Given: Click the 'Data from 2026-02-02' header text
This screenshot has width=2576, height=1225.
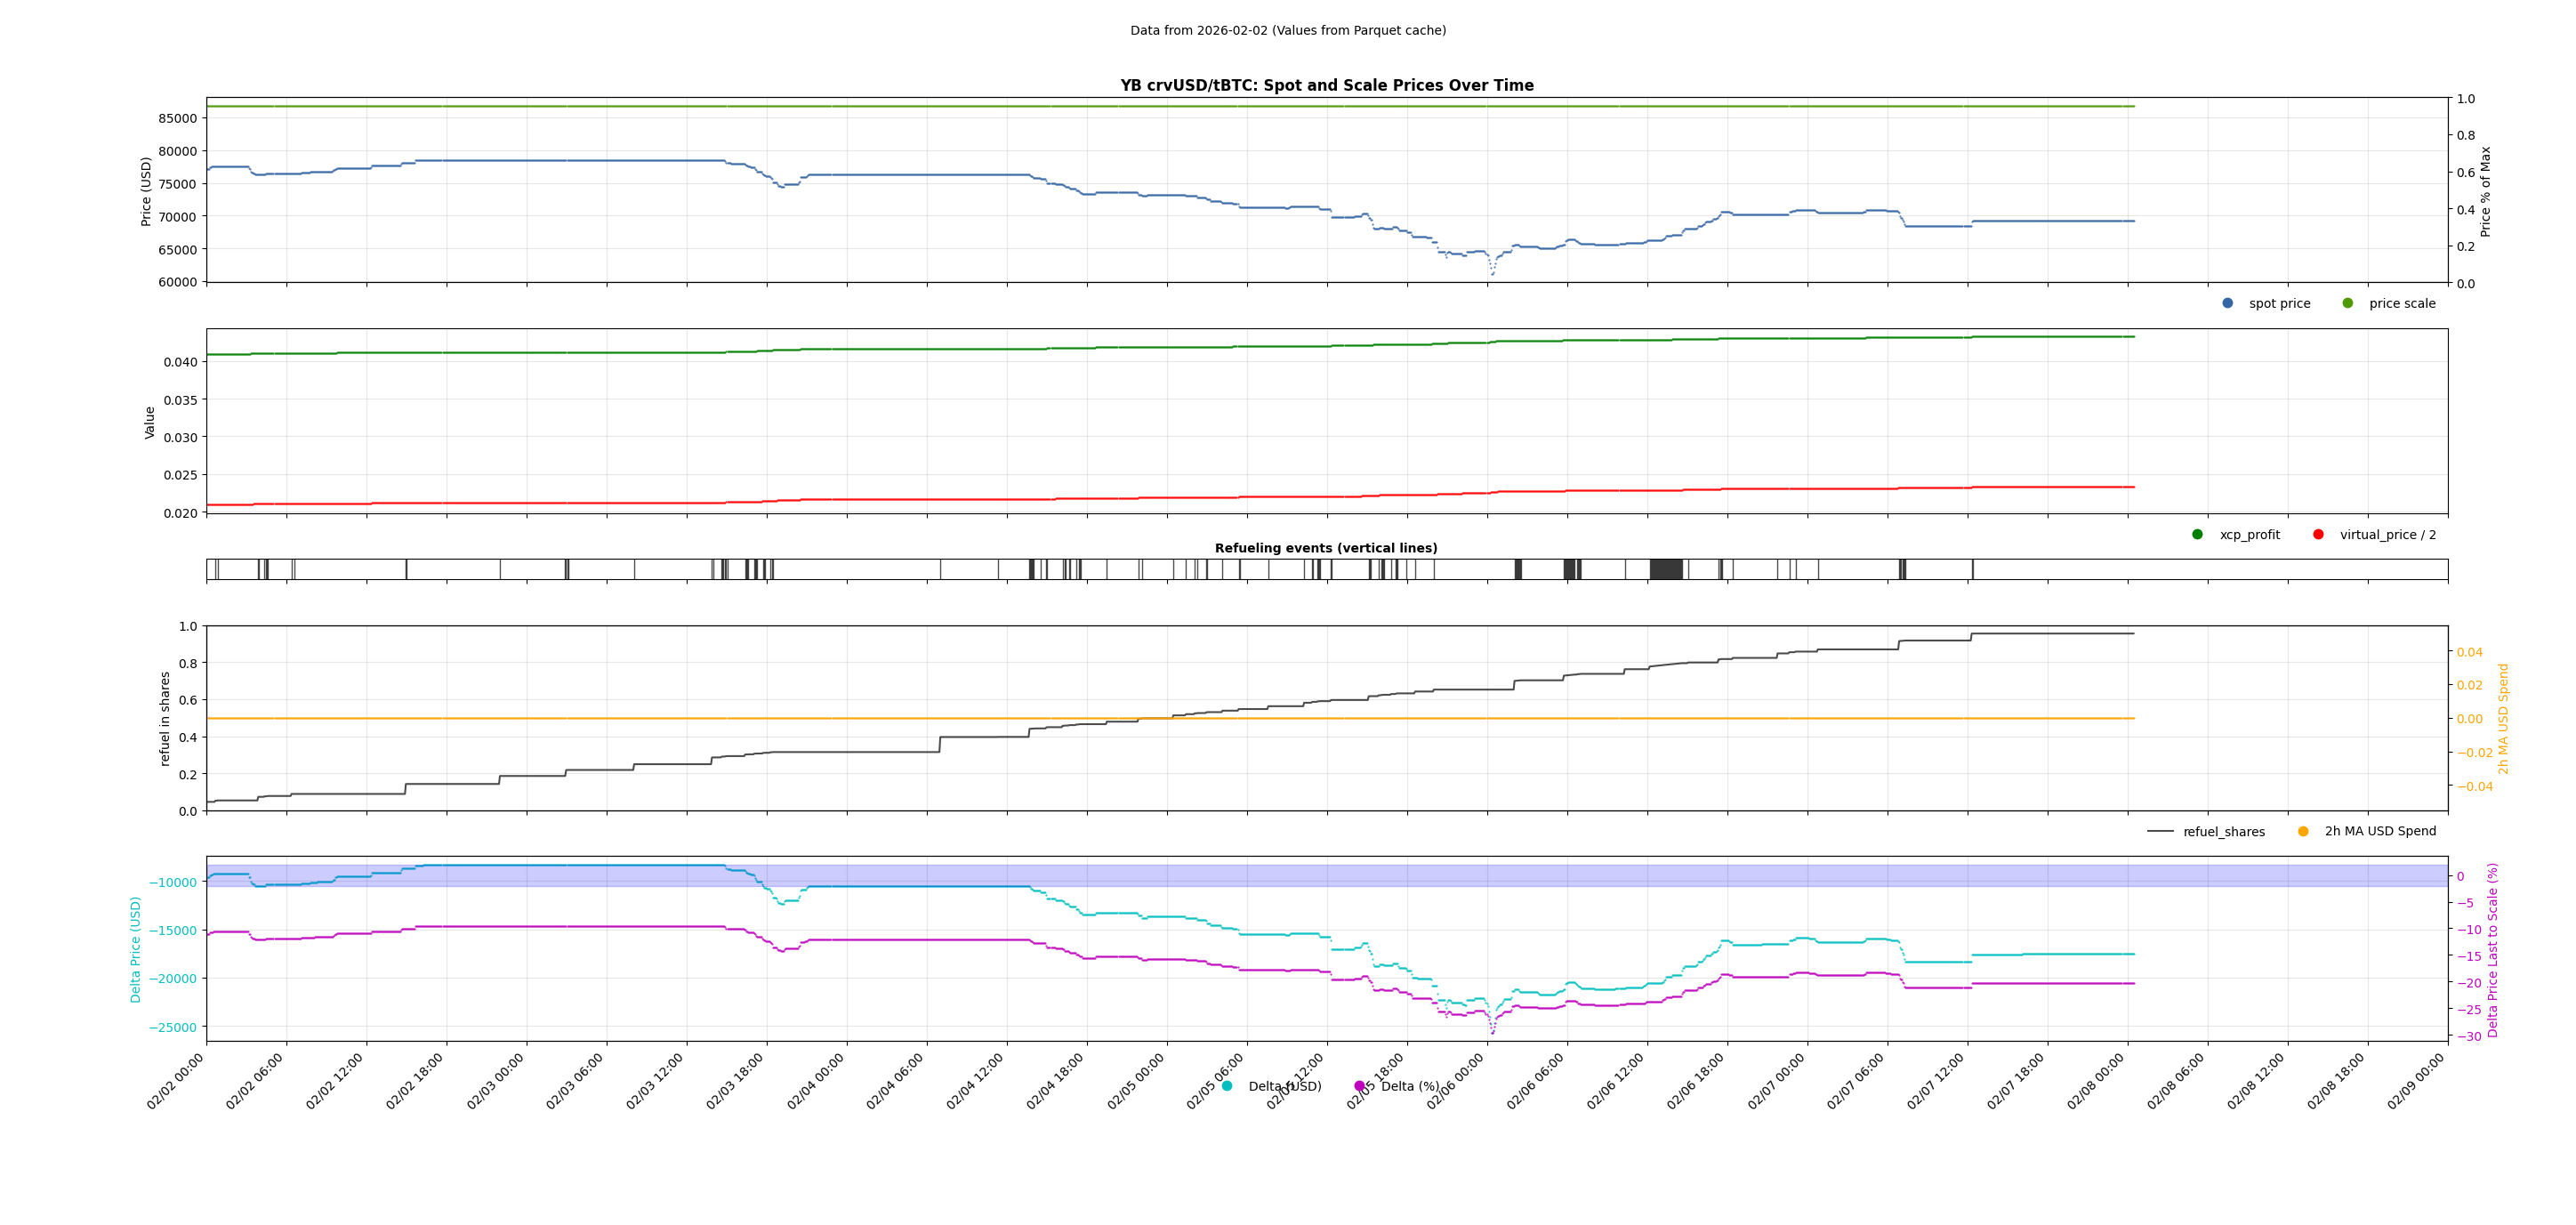Looking at the screenshot, I should tap(1288, 31).
